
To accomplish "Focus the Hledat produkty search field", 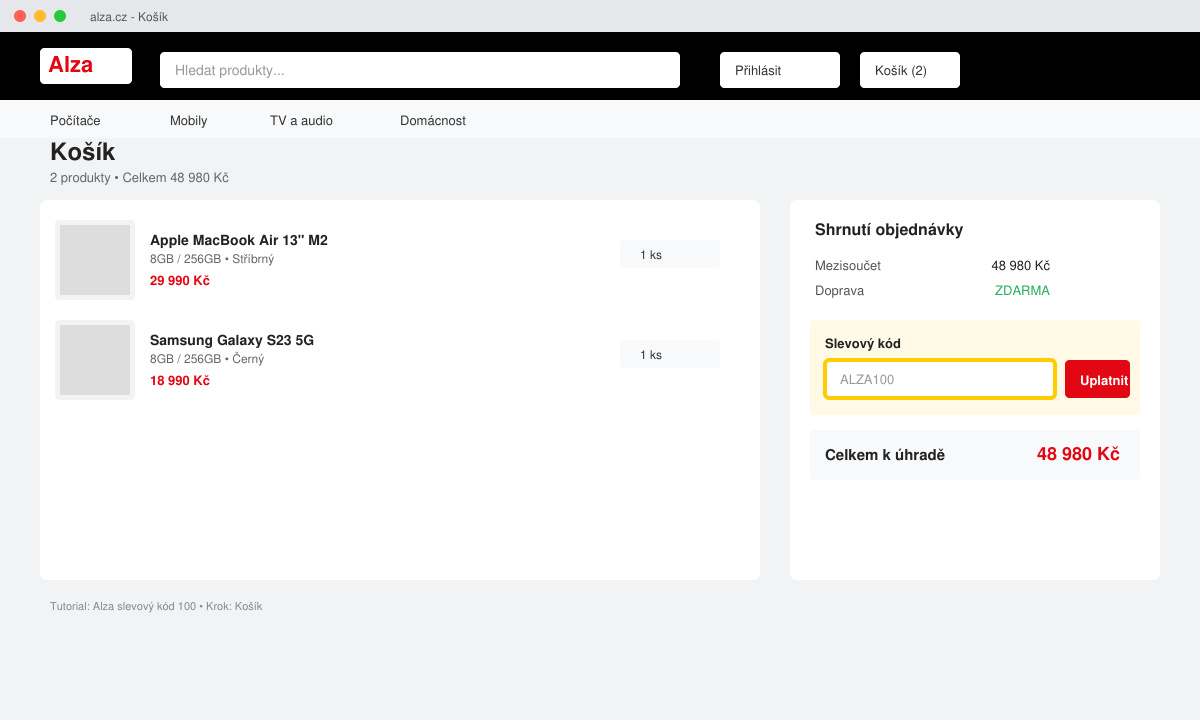I will [420, 70].
